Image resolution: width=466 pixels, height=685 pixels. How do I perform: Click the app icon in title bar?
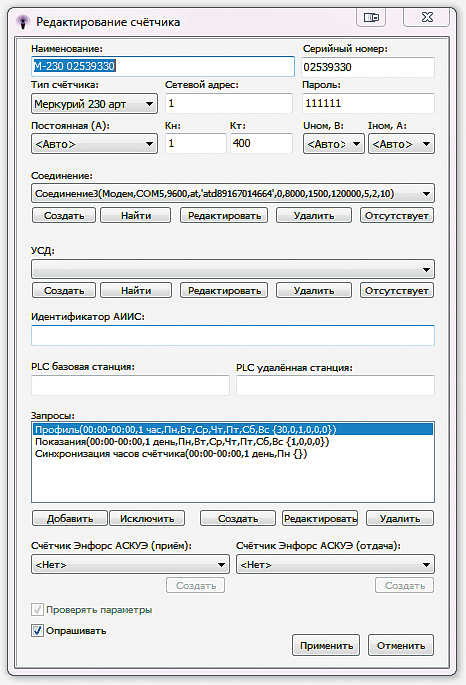tap(23, 21)
